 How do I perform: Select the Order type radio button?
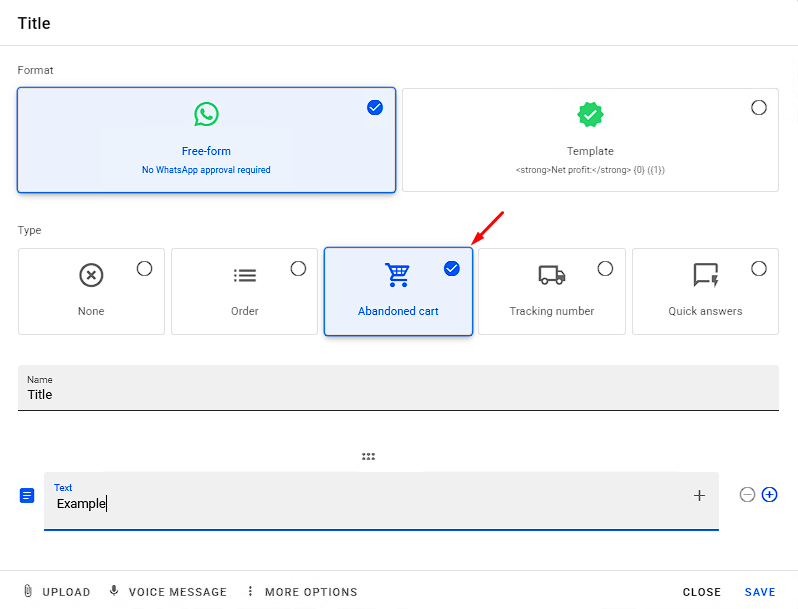pos(298,268)
